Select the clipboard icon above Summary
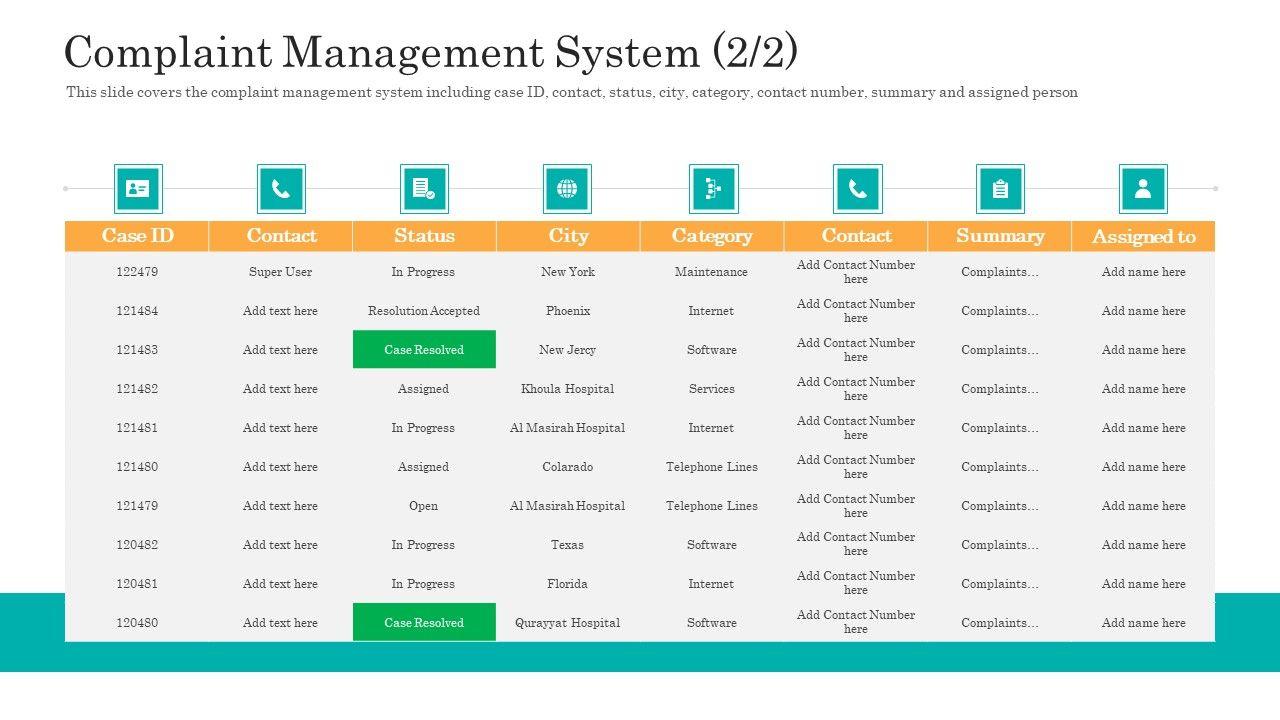 tap(1000, 189)
